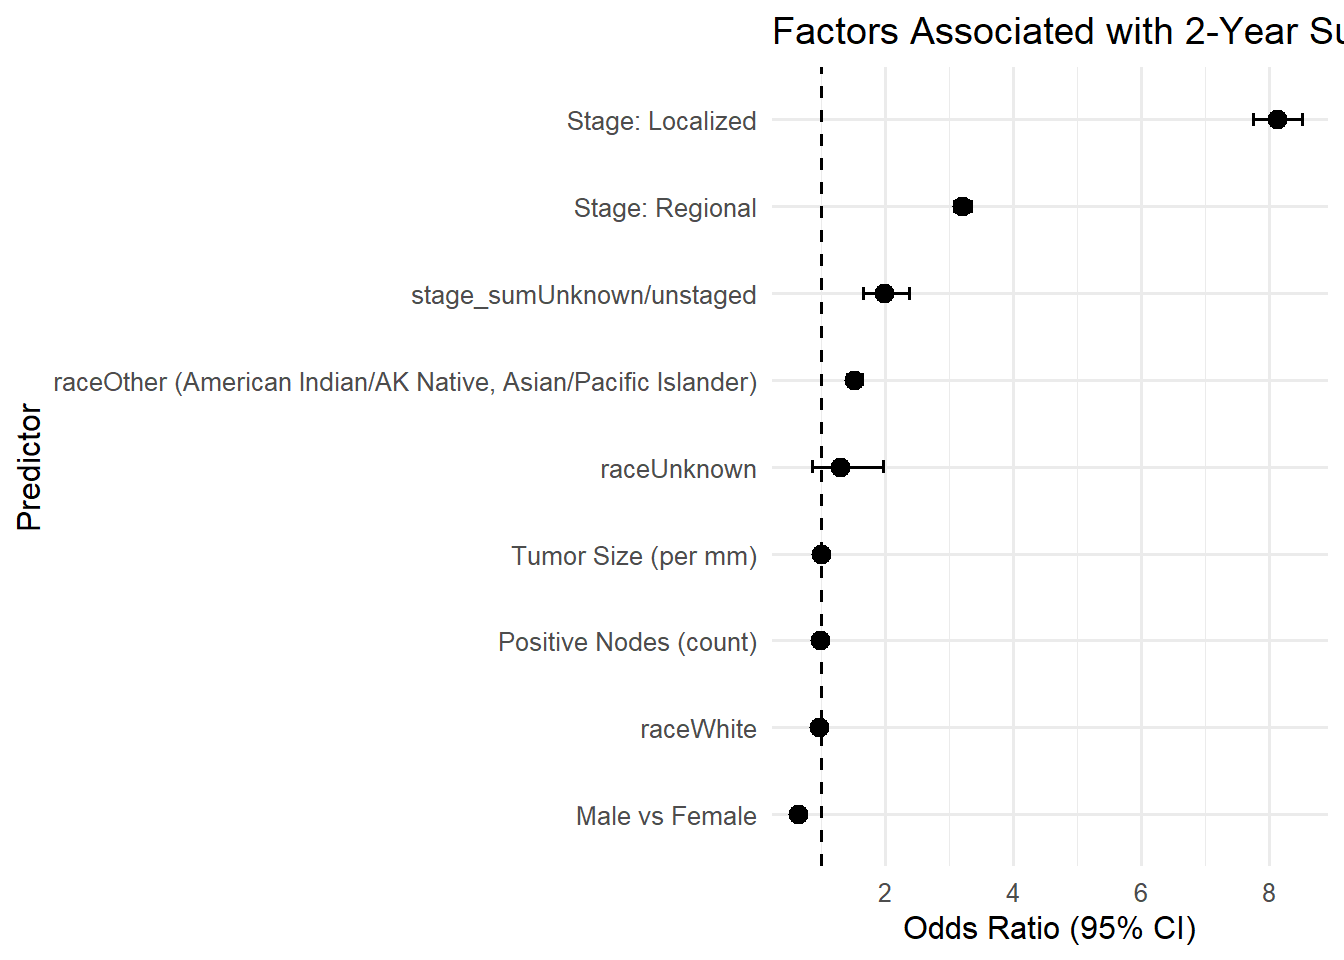Click the raceUnknown axis label
Image resolution: width=1344 pixels, height=960 pixels.
pos(678,469)
